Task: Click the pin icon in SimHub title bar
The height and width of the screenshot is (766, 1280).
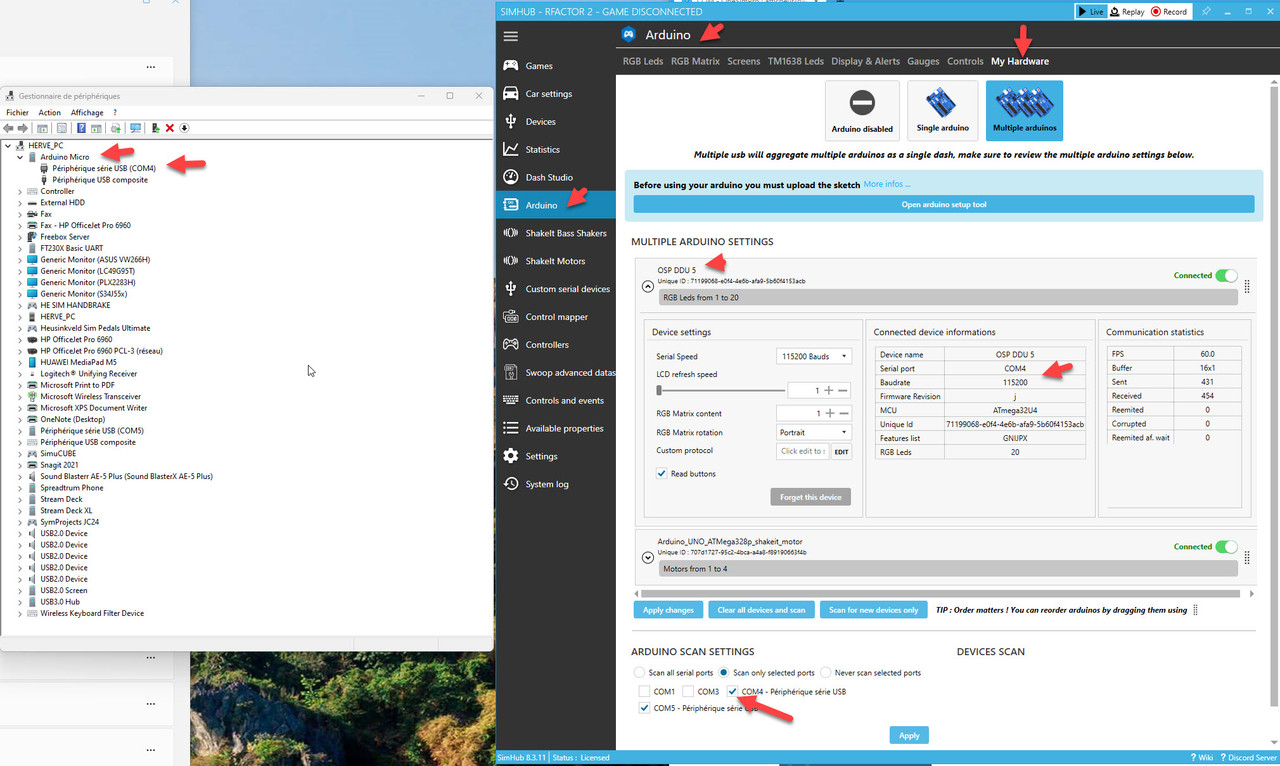Action: coord(1207,11)
